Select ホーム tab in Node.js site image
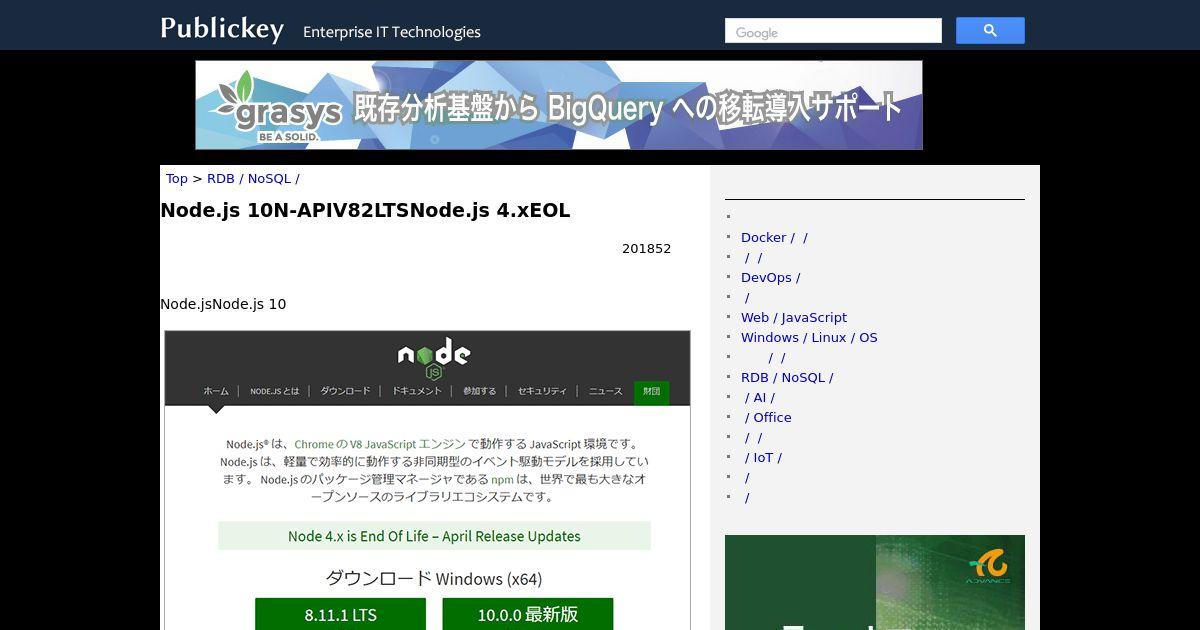 pyautogui.click(x=216, y=391)
